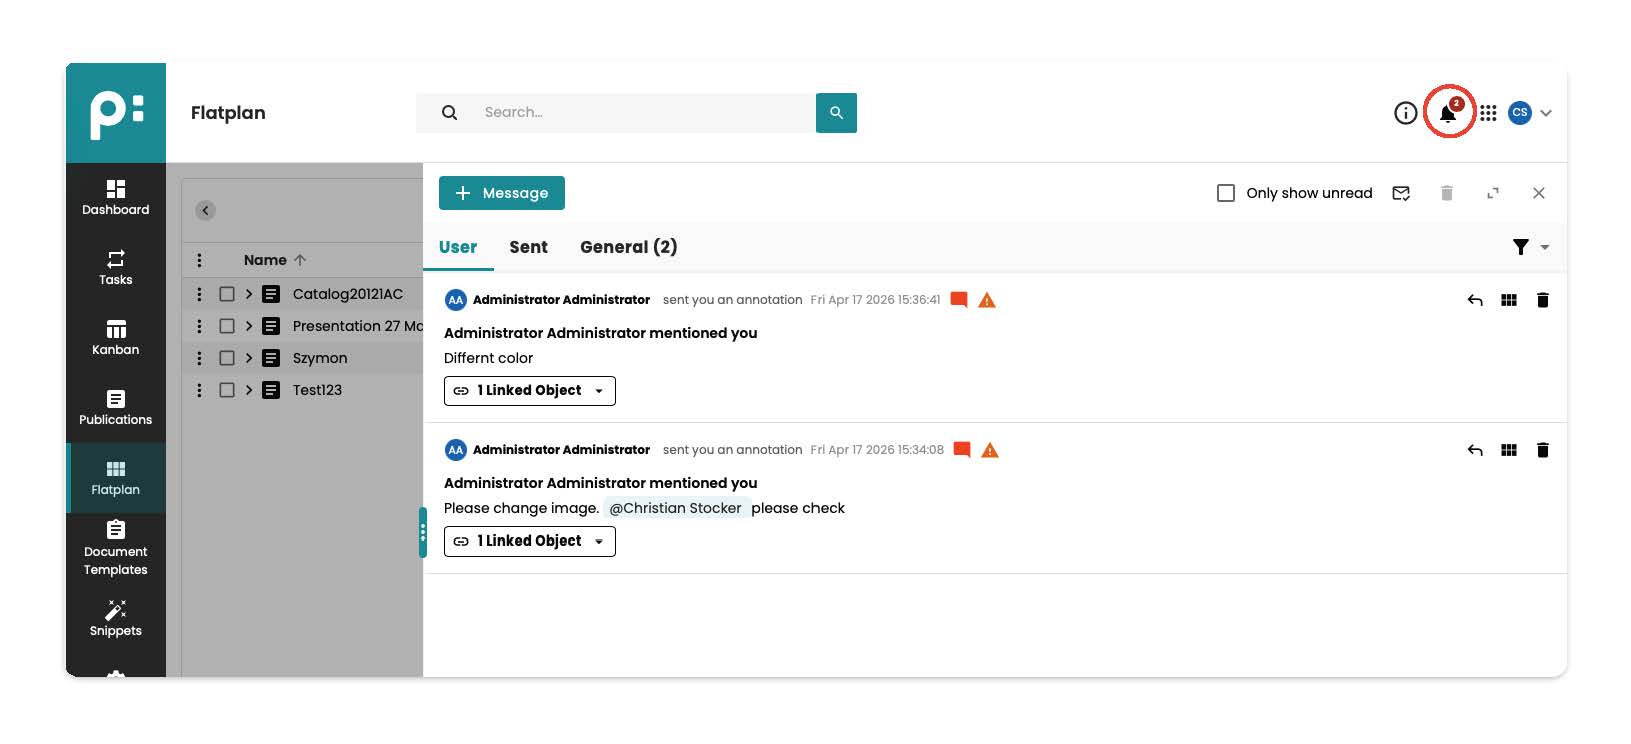This screenshot has height=744, width=1631.
Task: Switch to the General (2) tab
Action: (629, 247)
